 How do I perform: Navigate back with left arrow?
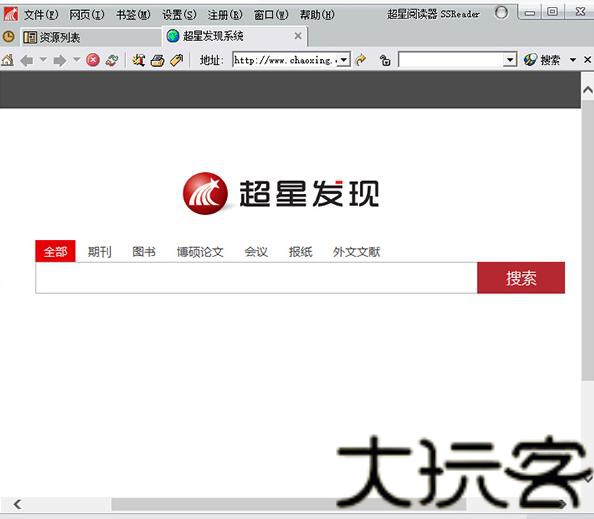27,60
